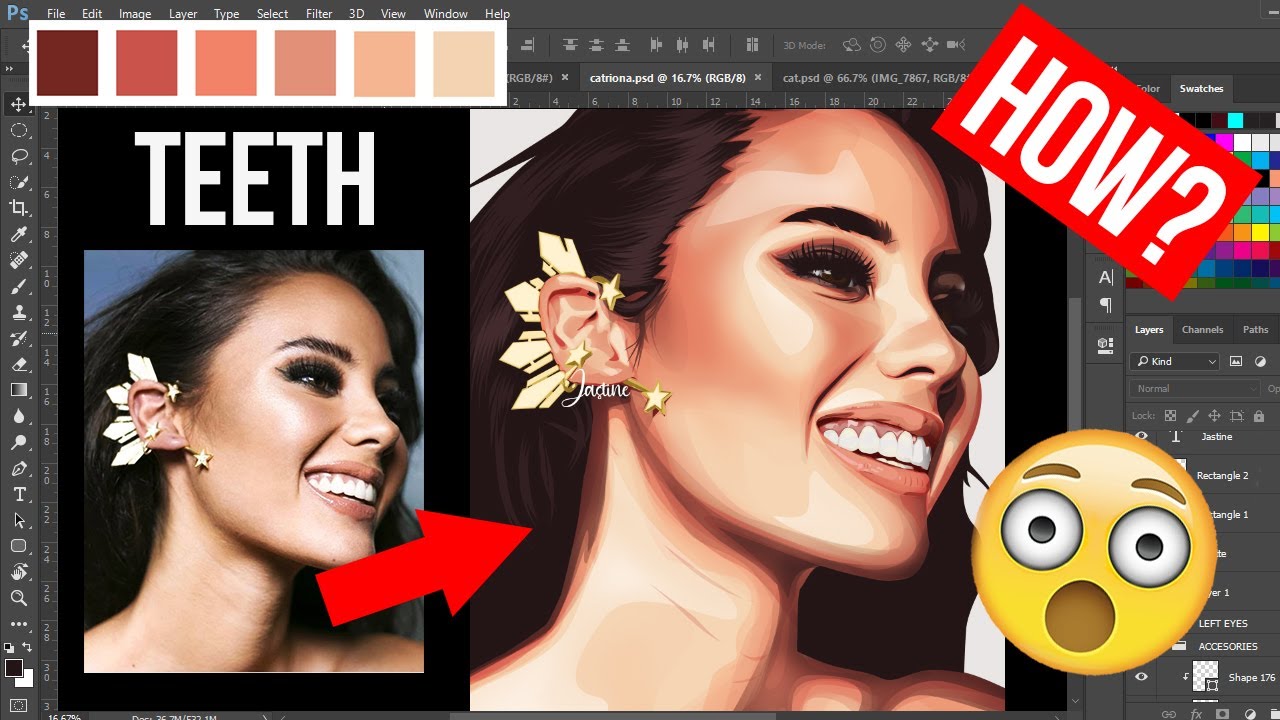
Task: Open the Character panel icon
Action: (x=1106, y=278)
